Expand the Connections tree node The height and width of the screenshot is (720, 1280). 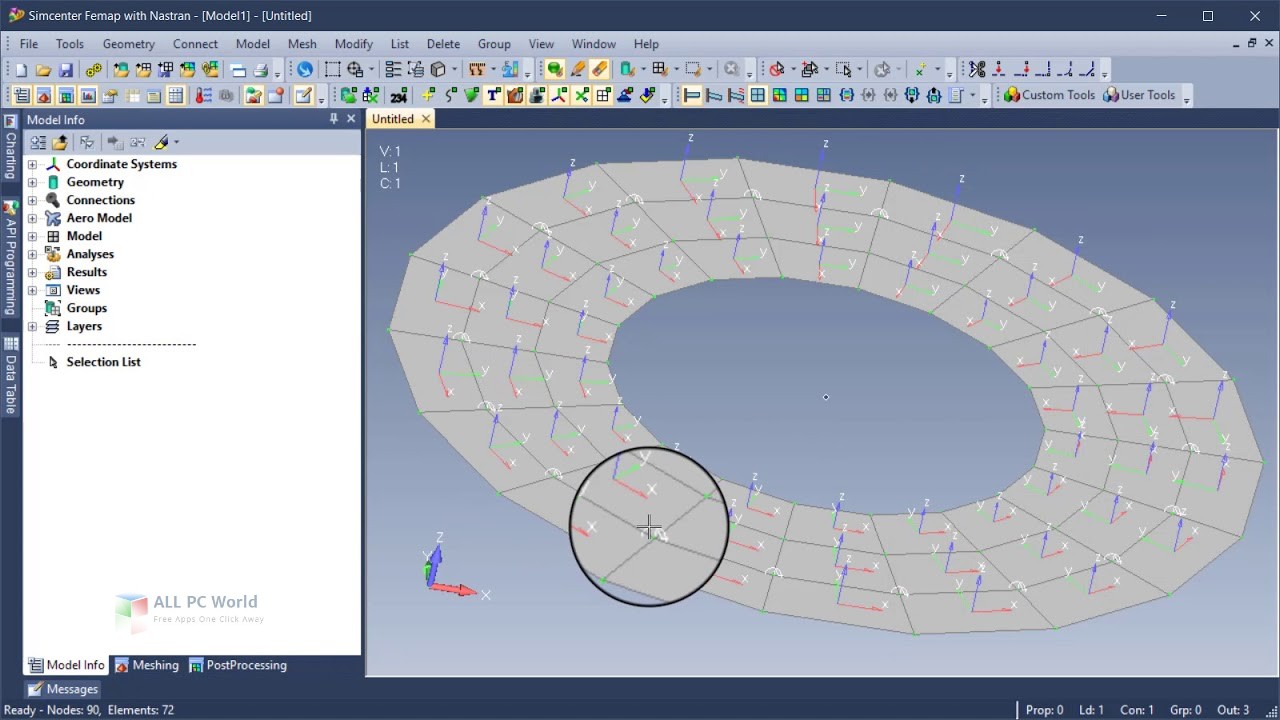(x=32, y=200)
